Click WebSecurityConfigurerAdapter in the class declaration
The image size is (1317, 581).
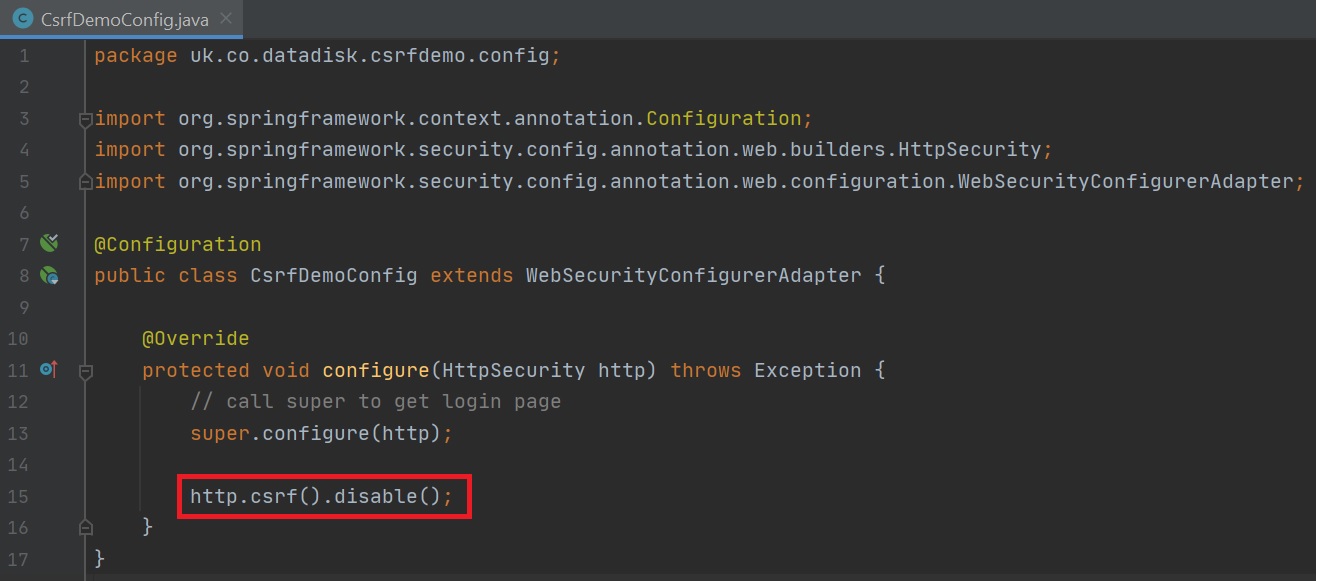[x=692, y=276]
